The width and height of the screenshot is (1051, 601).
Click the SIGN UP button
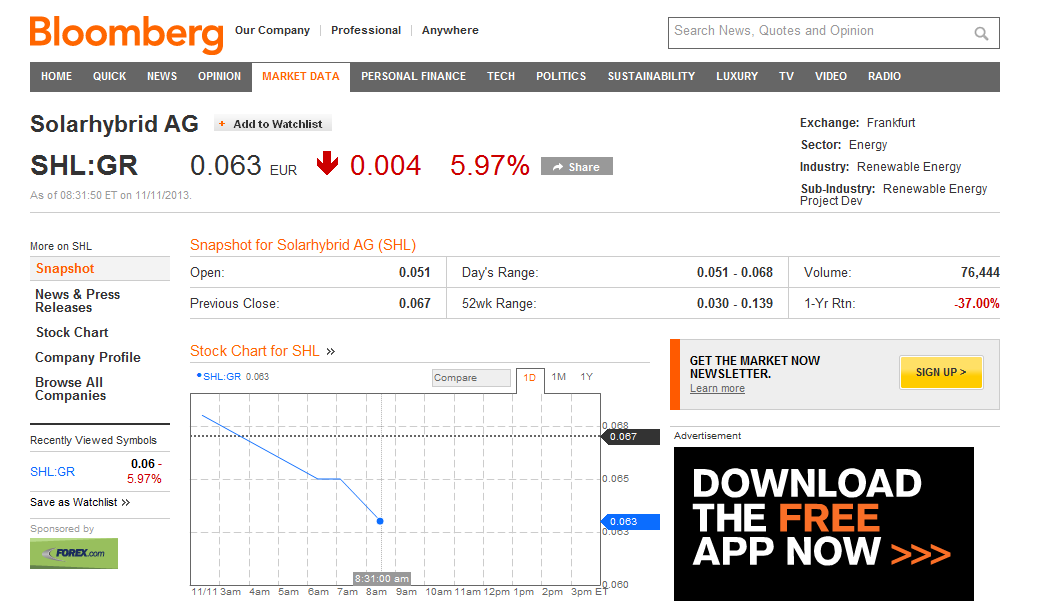coord(941,372)
